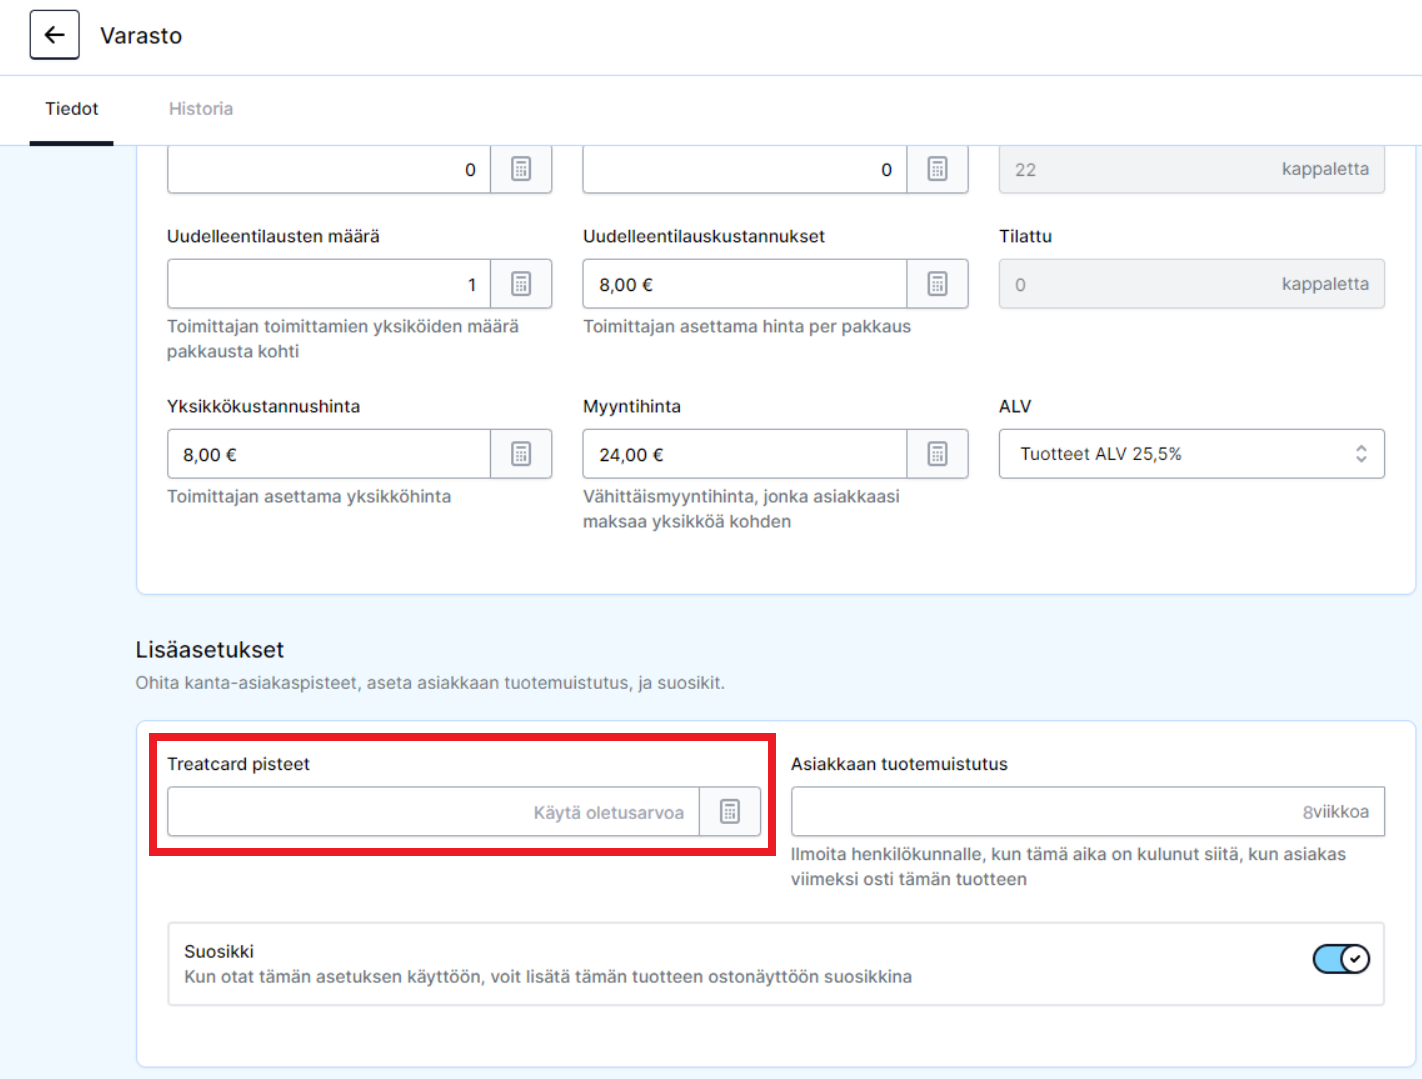Click calculator icon beside top-left 0 field
Image resolution: width=1422 pixels, height=1079 pixels.
tap(521, 169)
